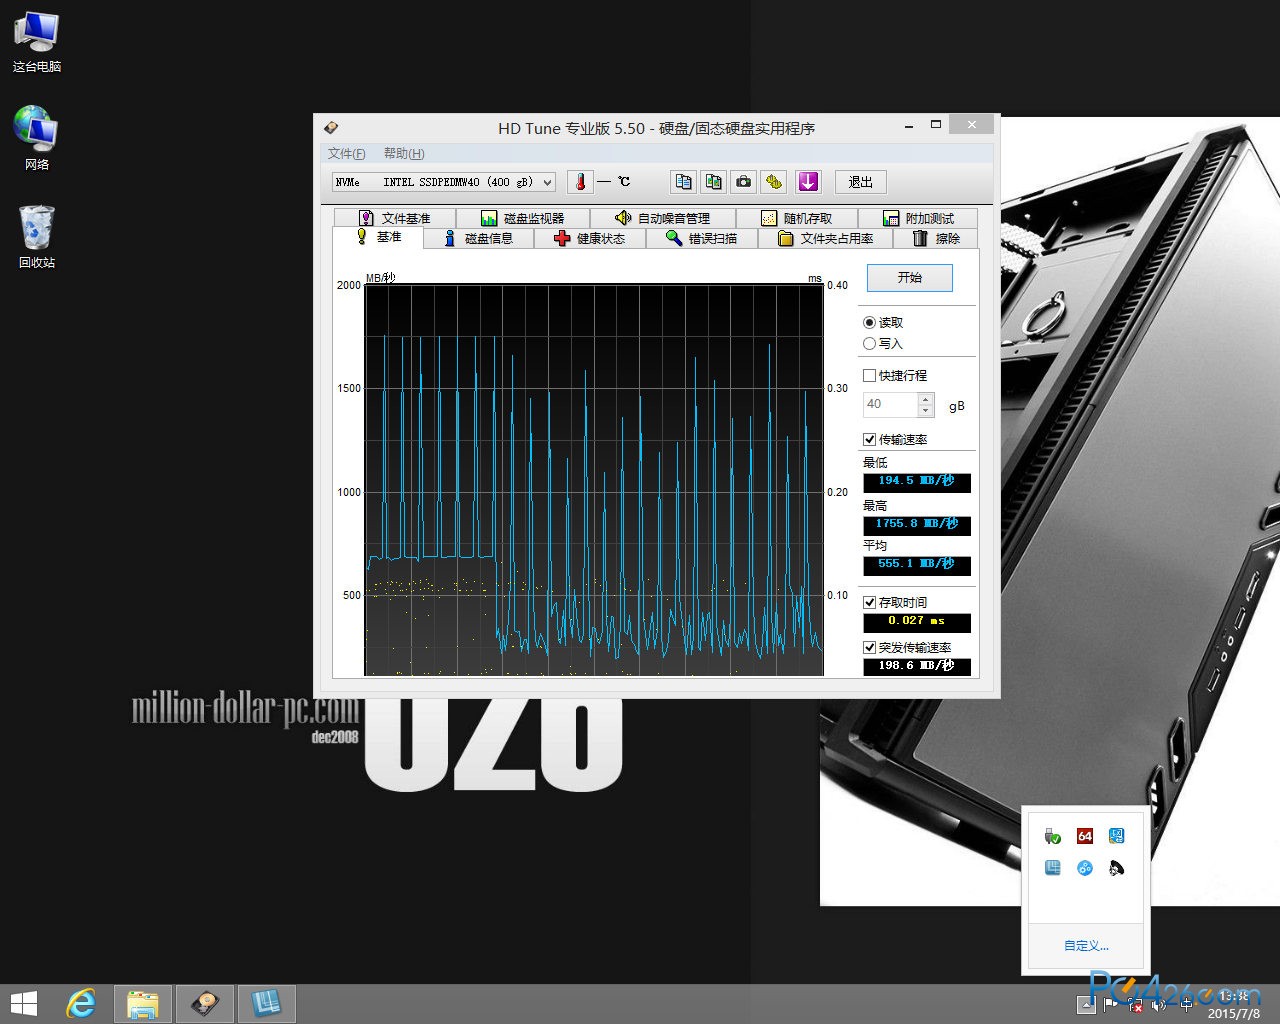The width and height of the screenshot is (1280, 1024).
Task: Open File Explorer from taskbar
Action: pyautogui.click(x=143, y=1004)
